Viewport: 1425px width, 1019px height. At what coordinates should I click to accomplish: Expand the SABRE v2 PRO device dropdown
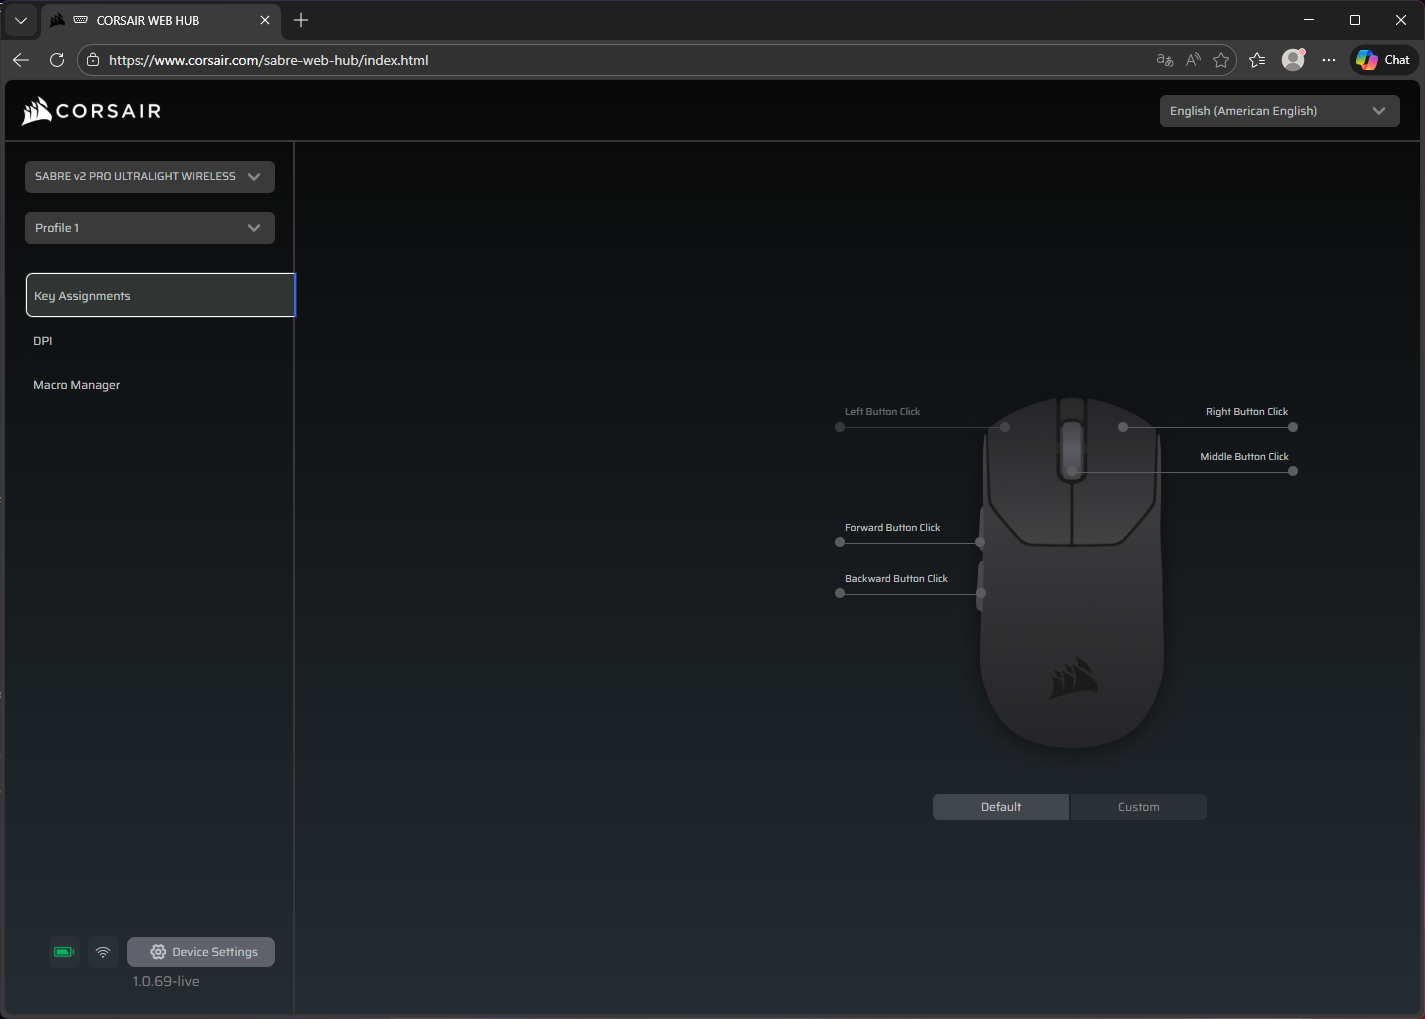coord(150,177)
